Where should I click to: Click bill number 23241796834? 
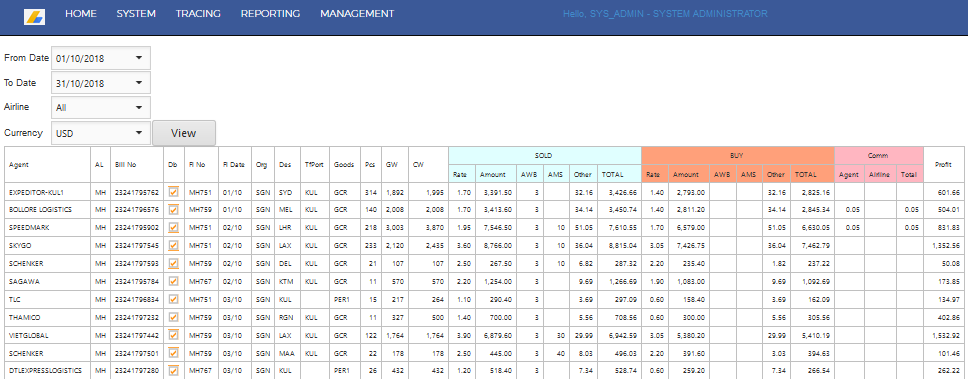[137, 299]
